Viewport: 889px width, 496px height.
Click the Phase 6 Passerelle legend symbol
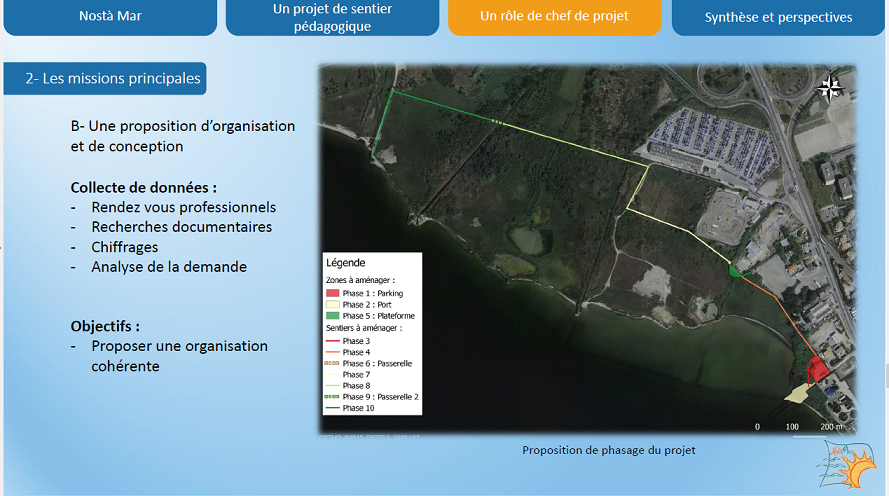333,364
